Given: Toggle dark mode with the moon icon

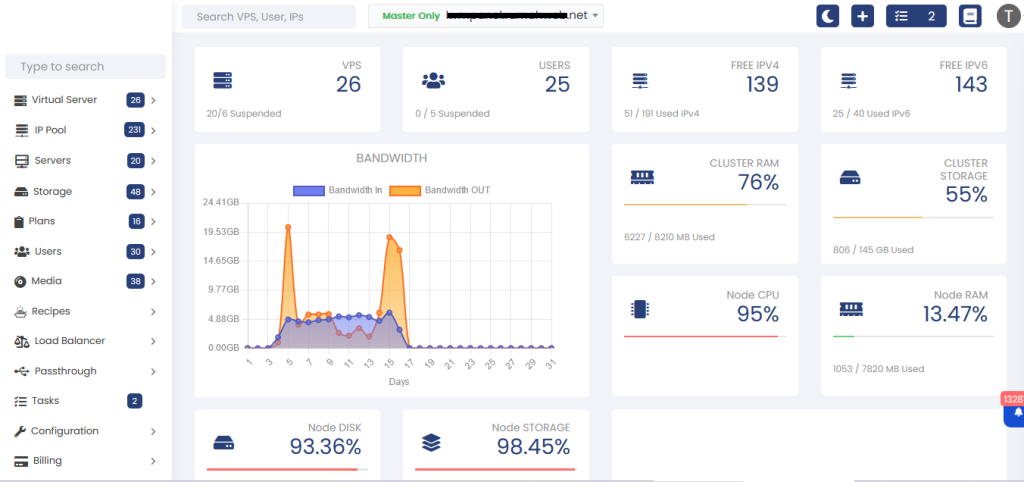Looking at the screenshot, I should click(x=828, y=16).
